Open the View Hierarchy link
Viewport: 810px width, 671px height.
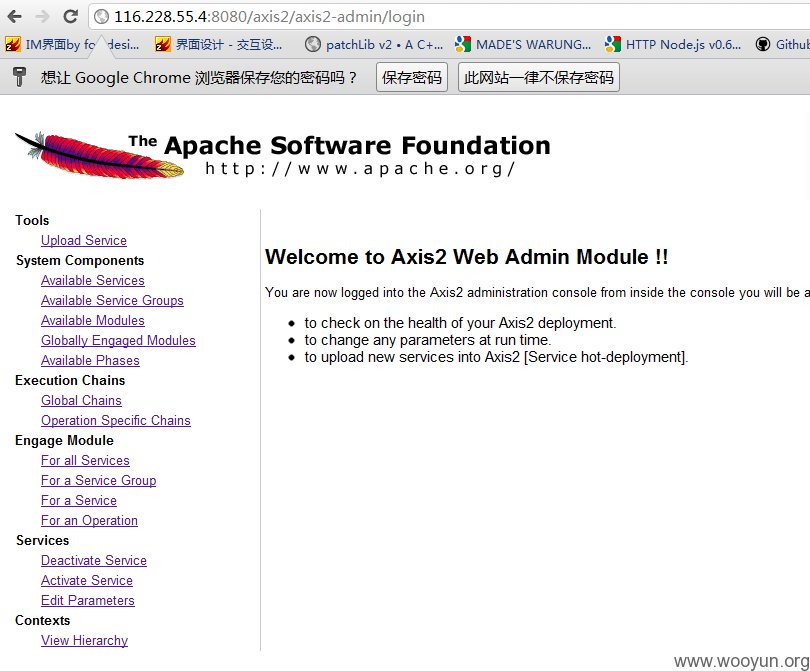(x=84, y=641)
